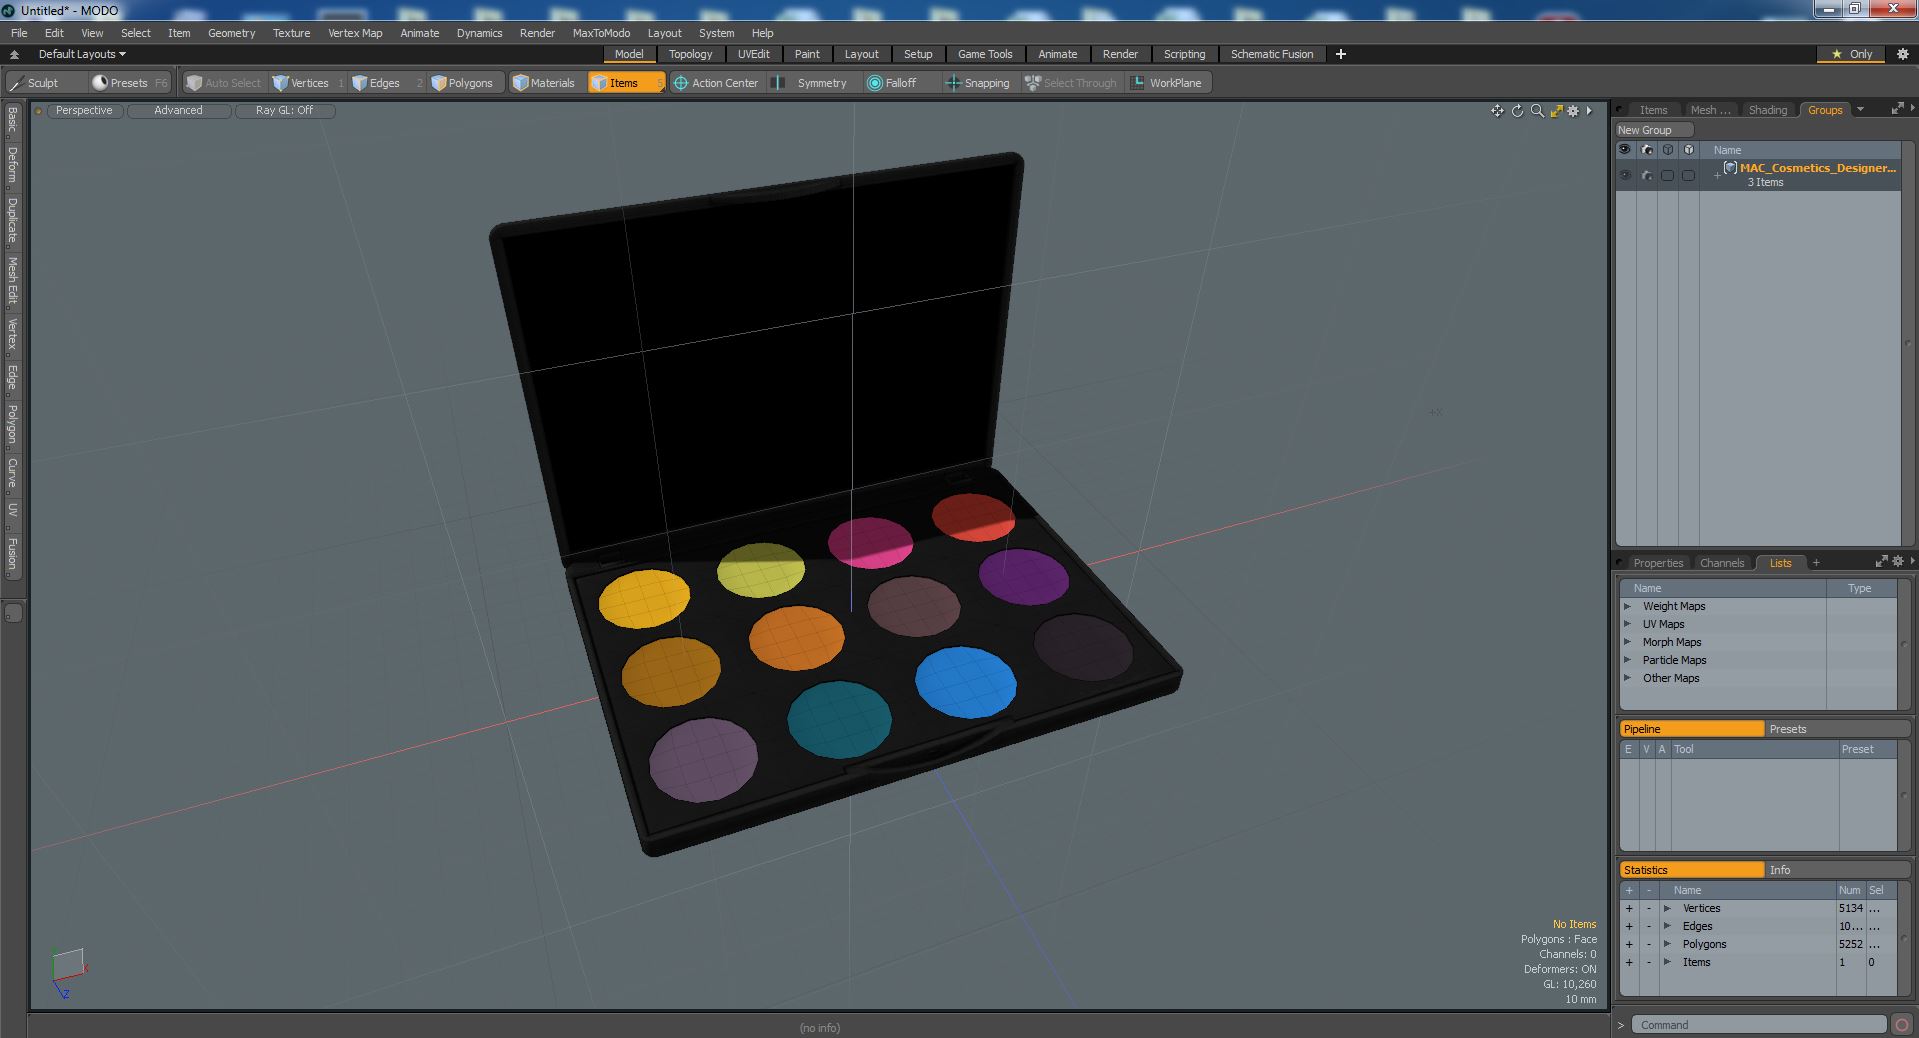The height and width of the screenshot is (1038, 1919).
Task: Toggle visibility eye for MAC_Cosmetics_Designer group
Action: coord(1625,175)
